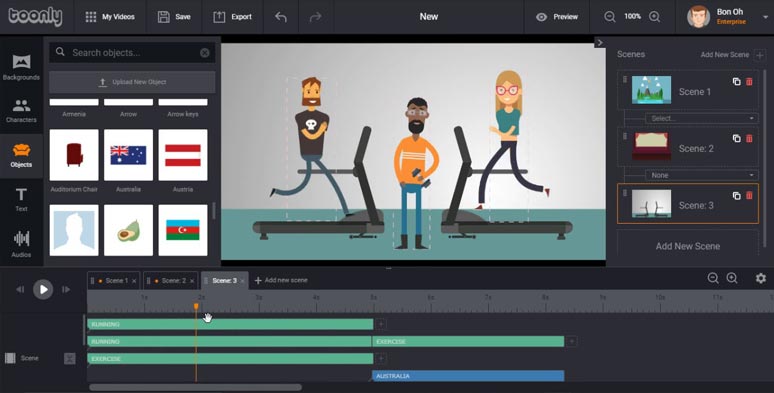Open the Select transition dropdown under Scene 1
Screen dimensions: 774x393
click(x=701, y=118)
